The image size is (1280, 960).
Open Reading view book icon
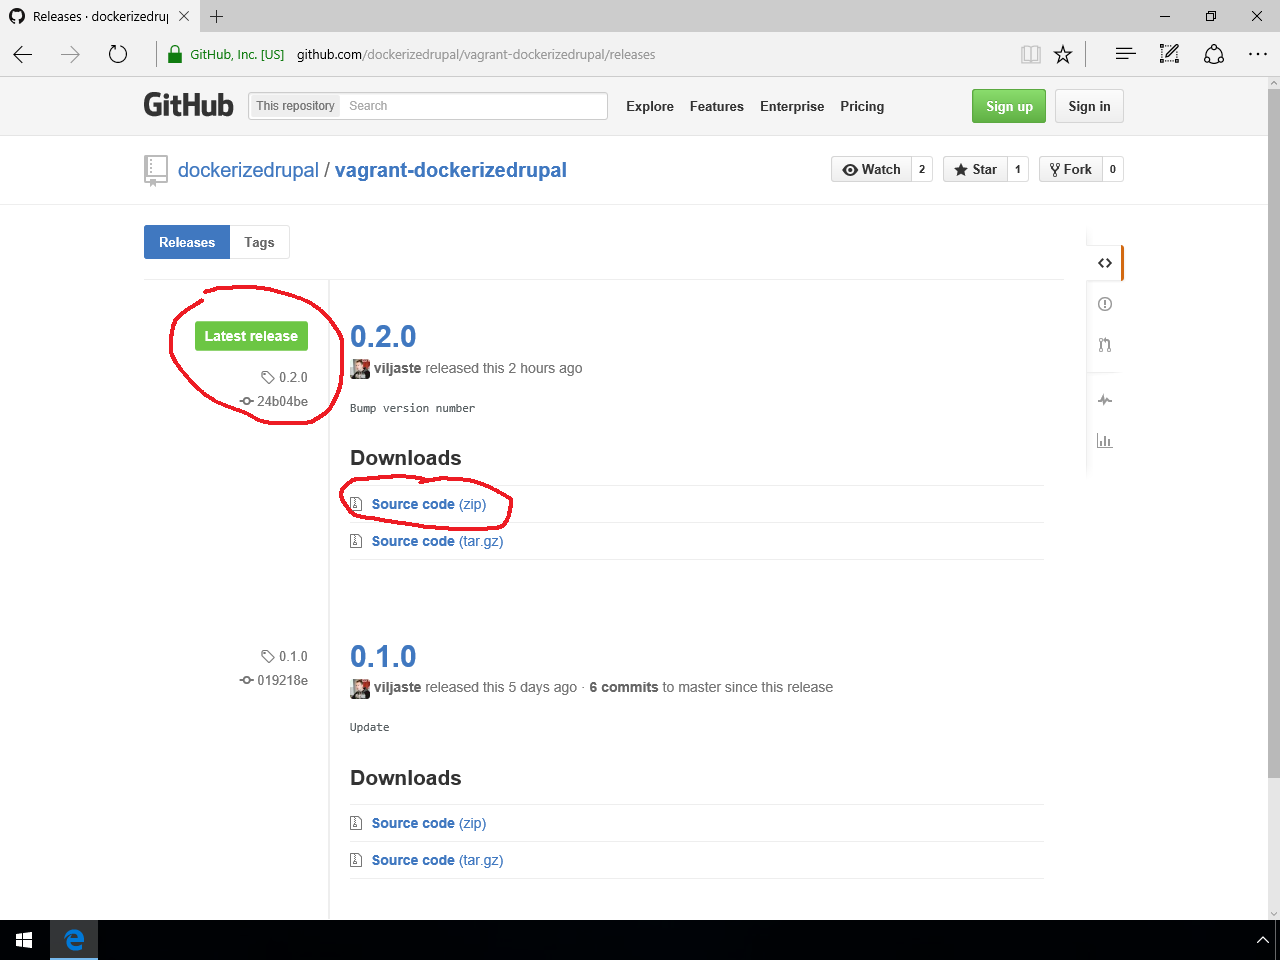(x=1031, y=54)
